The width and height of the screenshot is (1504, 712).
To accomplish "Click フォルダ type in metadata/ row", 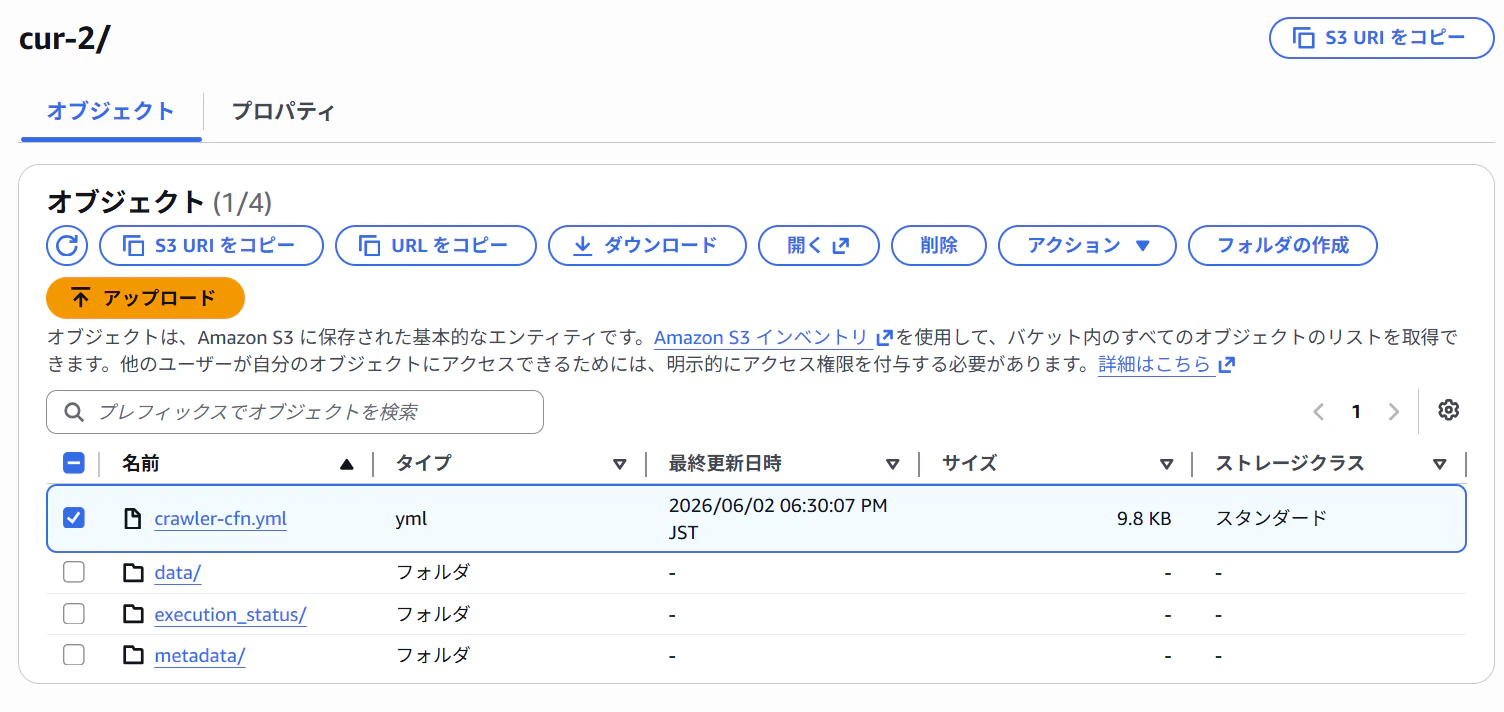I will 433,655.
